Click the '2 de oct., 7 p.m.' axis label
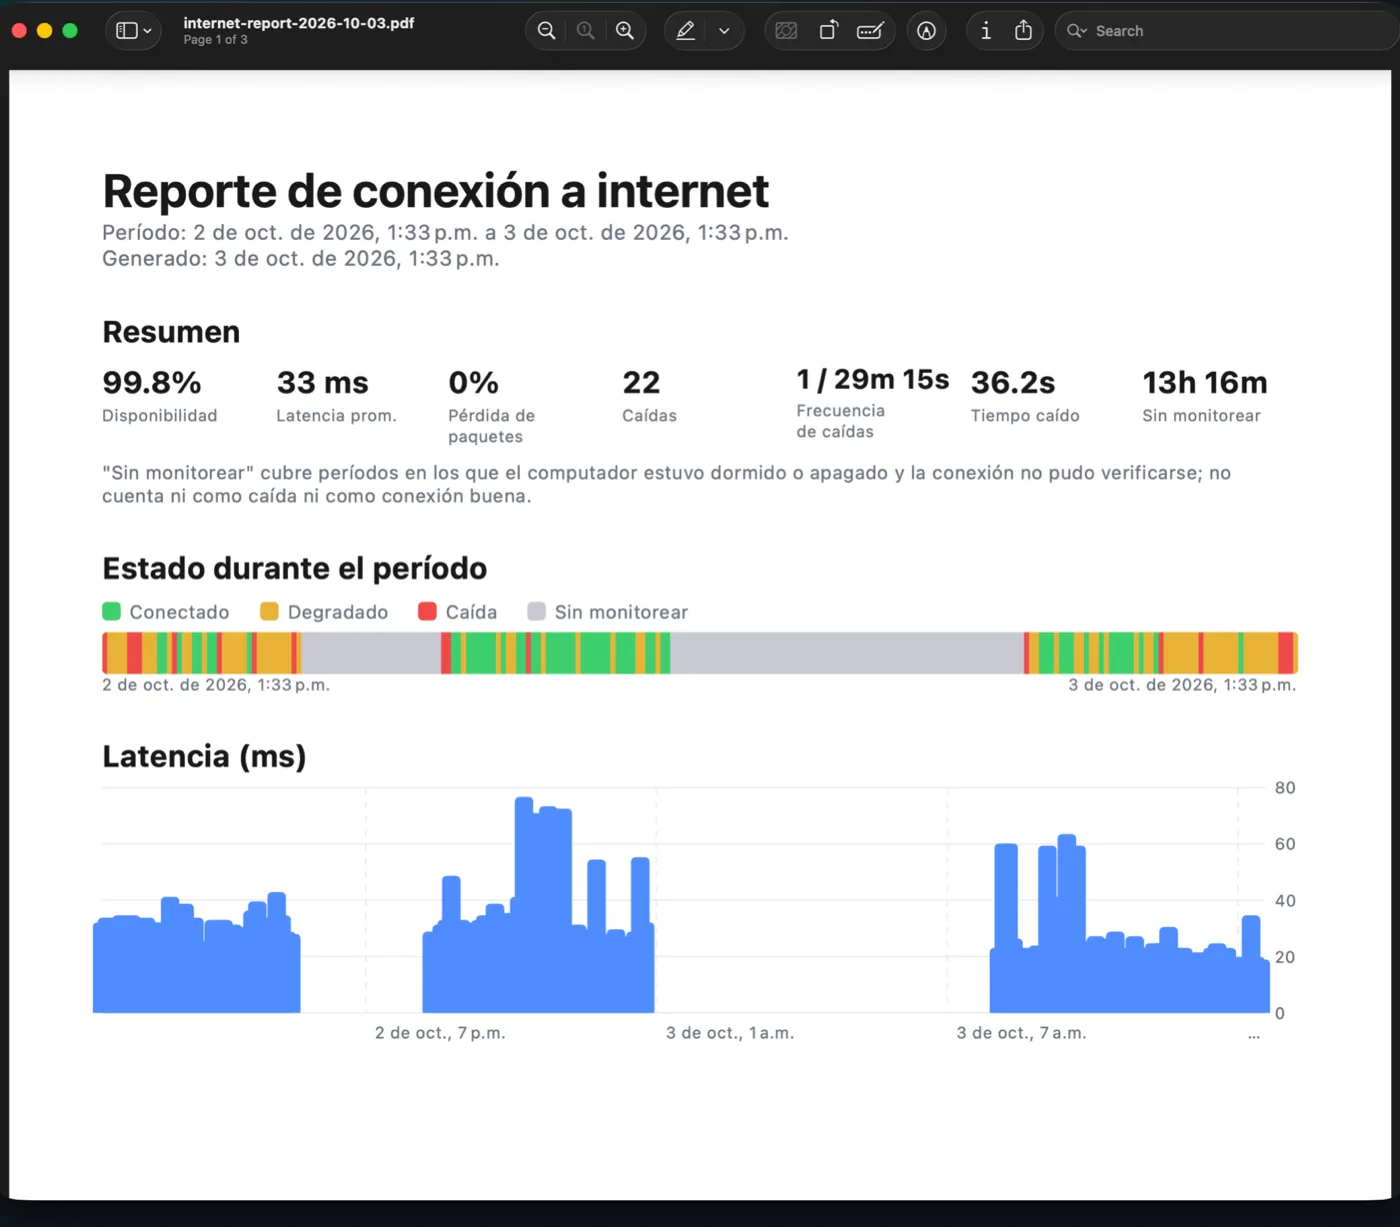1400x1227 pixels. pyautogui.click(x=440, y=1033)
